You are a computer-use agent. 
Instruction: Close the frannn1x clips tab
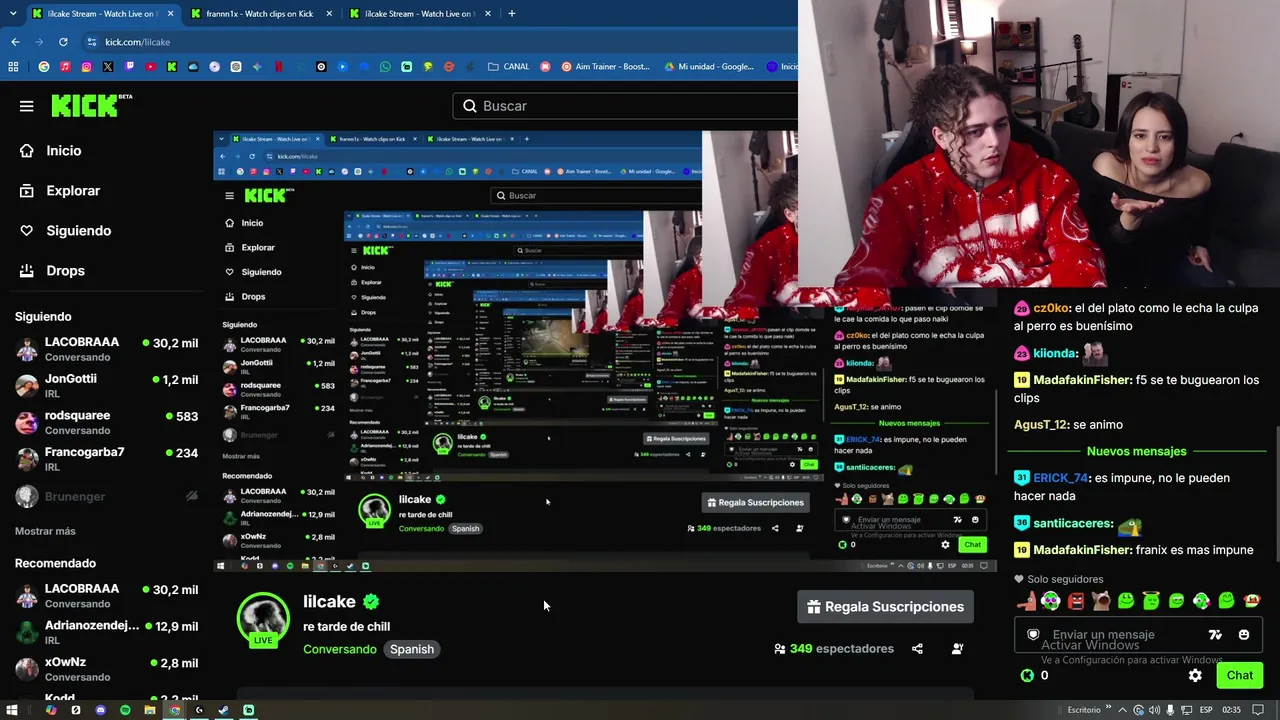[x=327, y=14]
